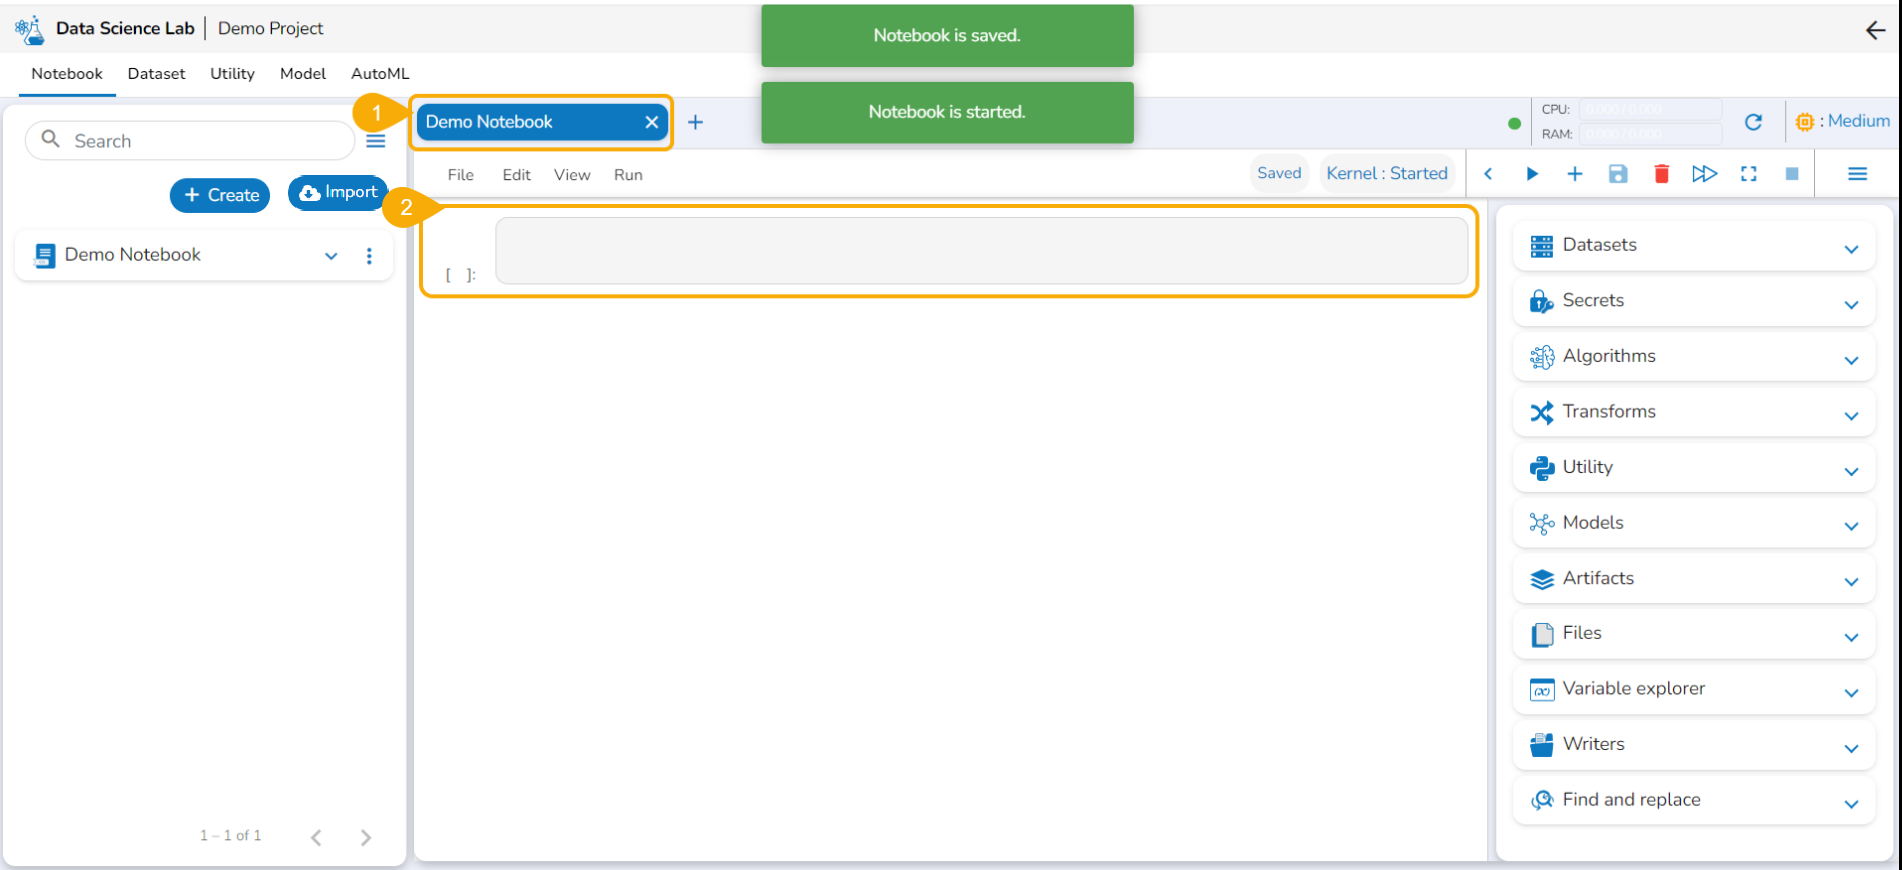Refresh CPU and RAM usage

(1753, 122)
